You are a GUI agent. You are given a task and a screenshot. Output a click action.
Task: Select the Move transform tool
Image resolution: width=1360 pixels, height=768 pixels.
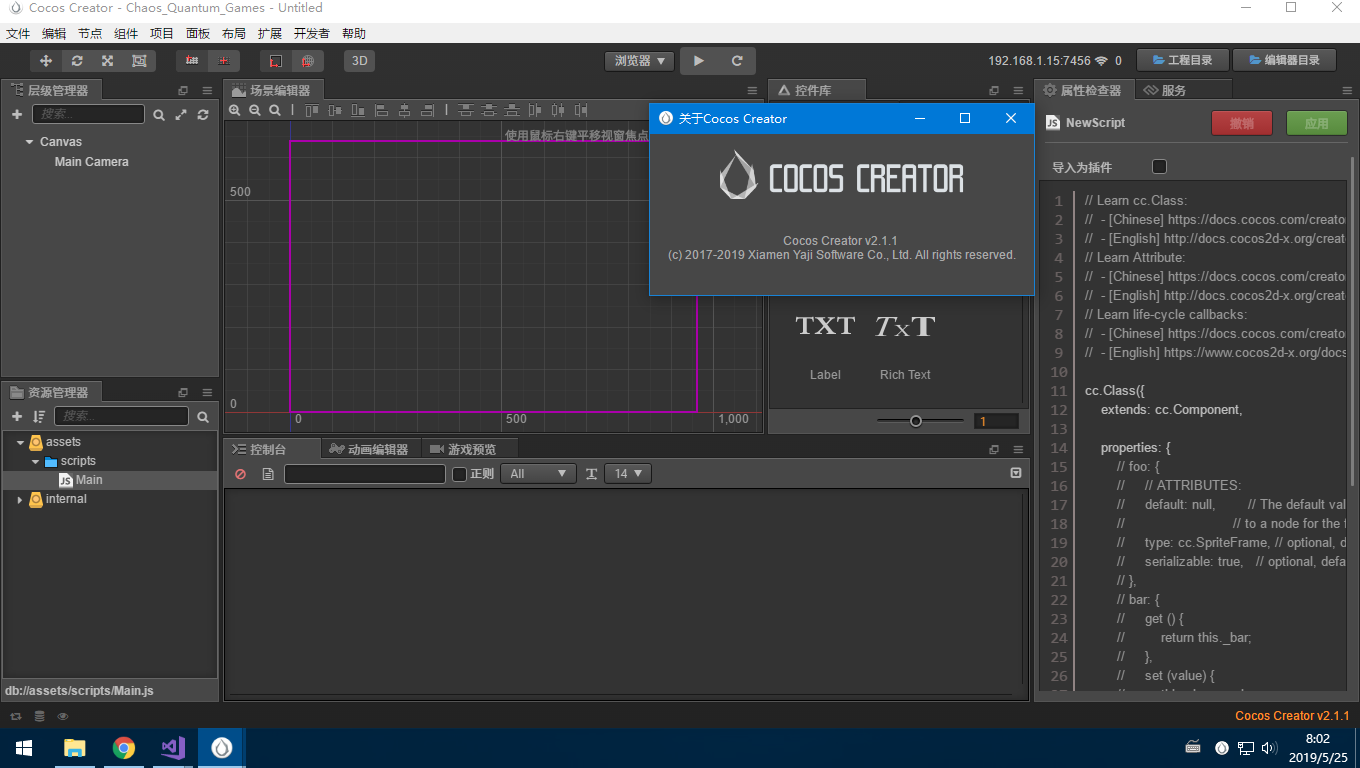coord(46,61)
